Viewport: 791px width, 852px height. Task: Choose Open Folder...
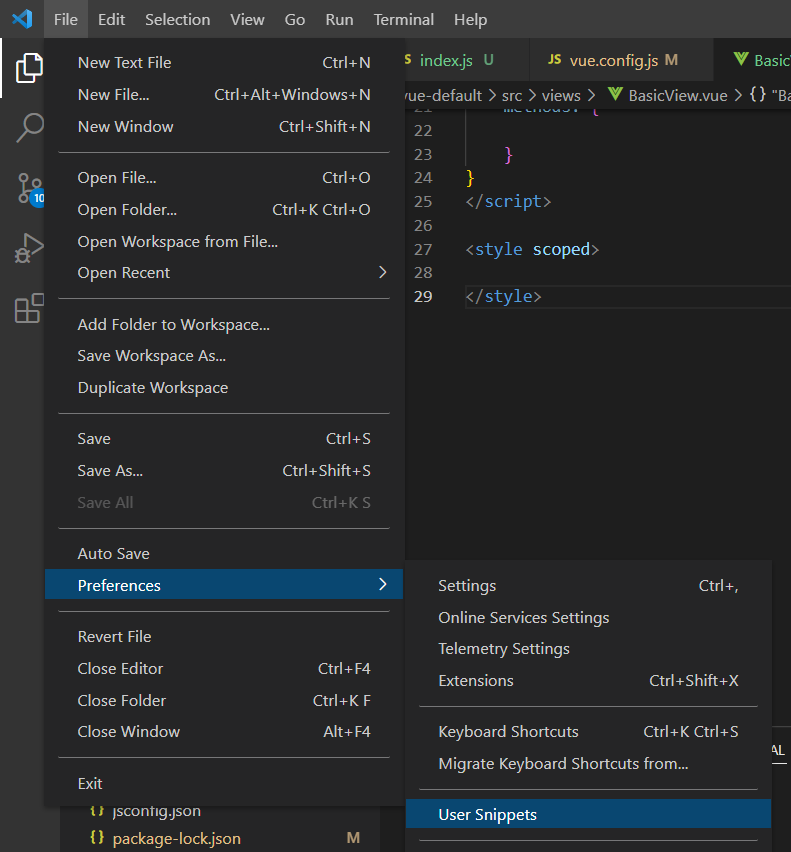[x=224, y=210]
